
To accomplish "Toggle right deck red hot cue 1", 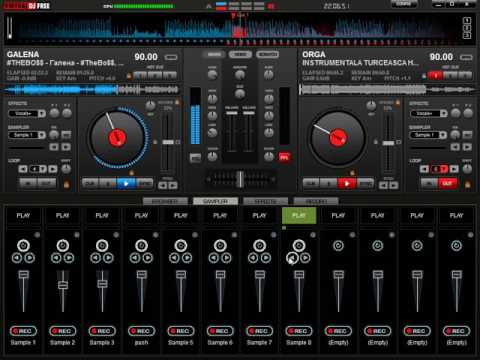I will (435, 76).
